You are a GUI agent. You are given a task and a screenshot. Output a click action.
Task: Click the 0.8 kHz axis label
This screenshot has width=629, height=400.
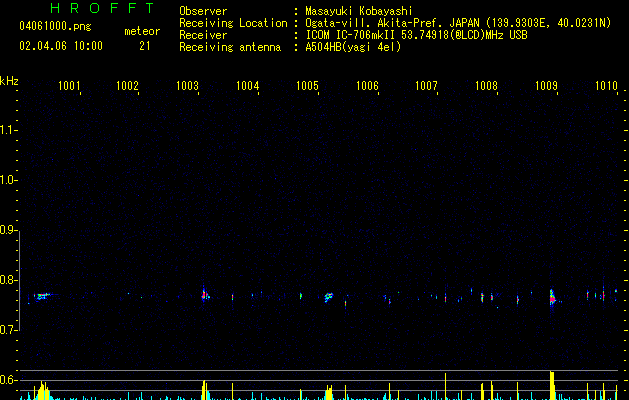(8, 280)
